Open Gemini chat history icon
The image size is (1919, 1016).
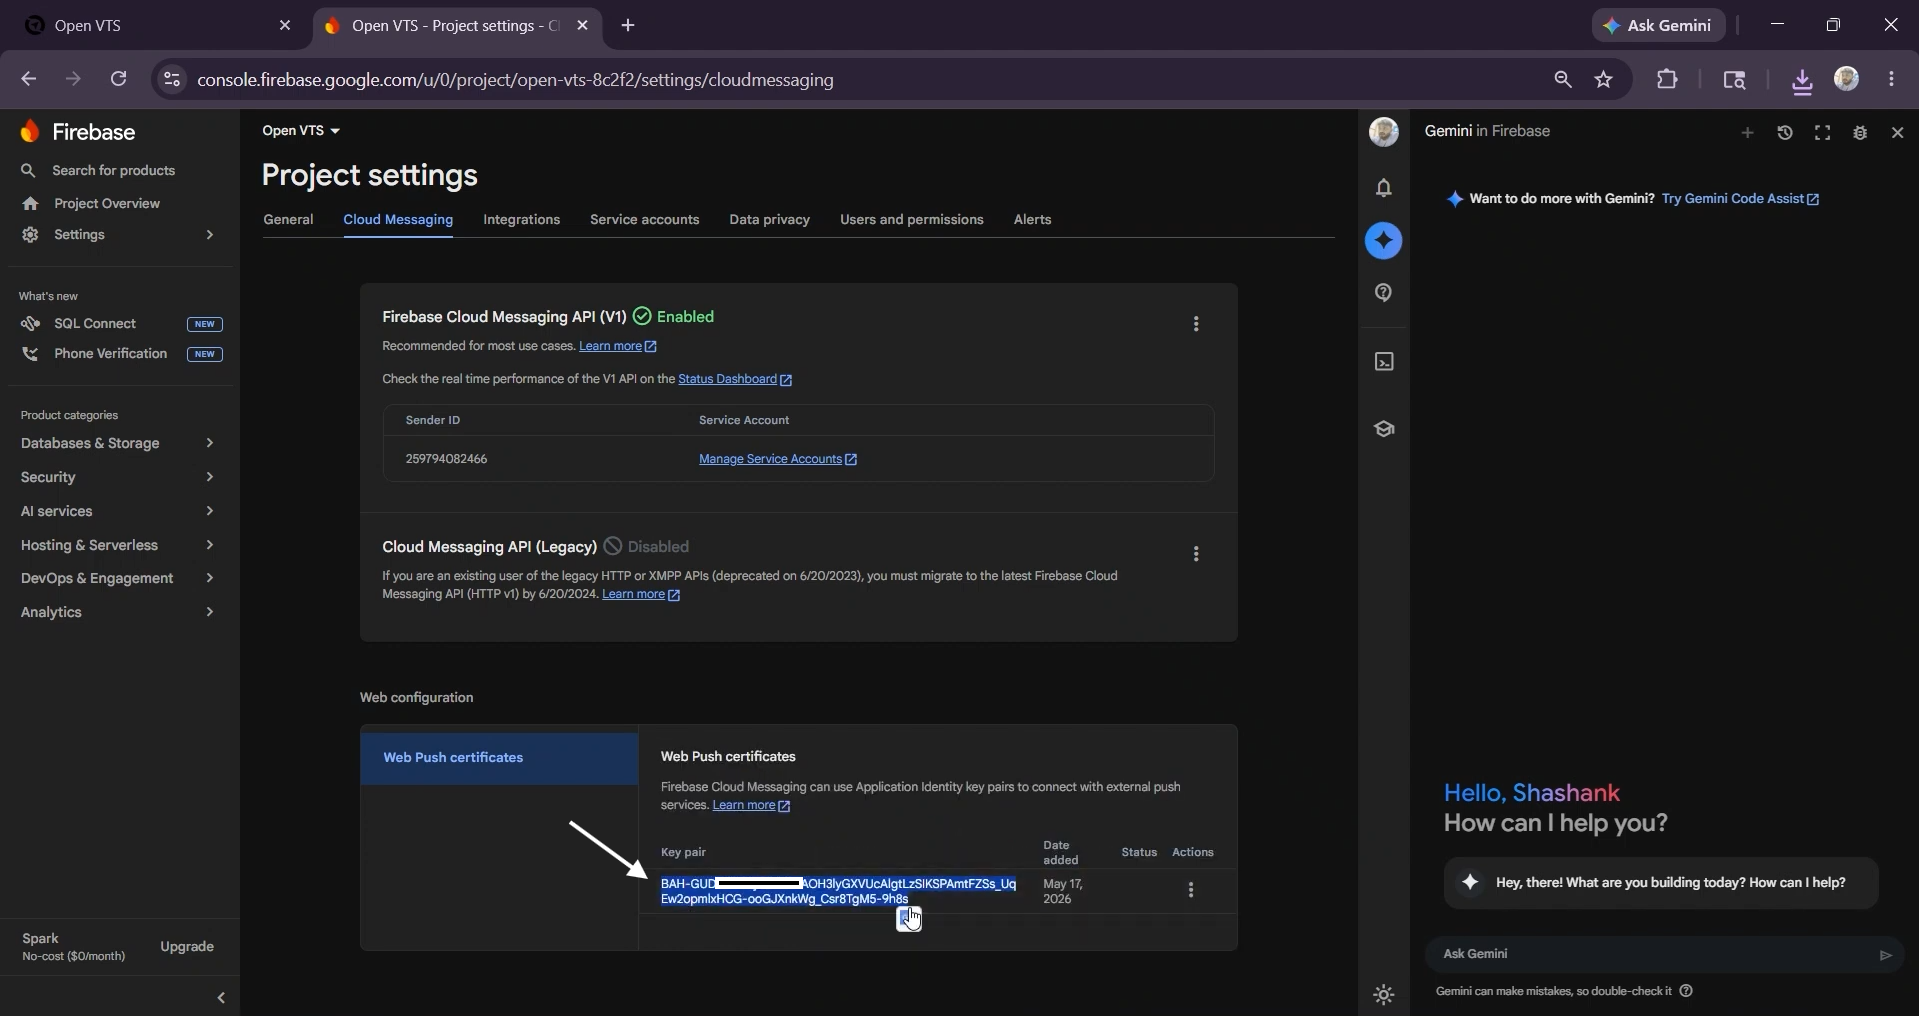click(1785, 133)
